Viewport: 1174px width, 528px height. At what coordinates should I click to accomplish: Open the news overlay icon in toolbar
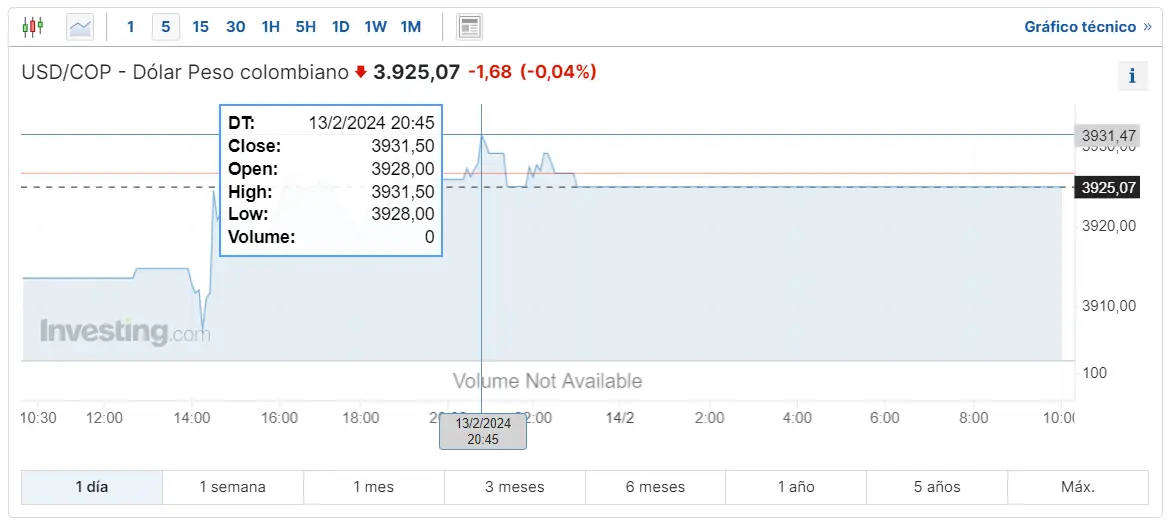tap(469, 27)
